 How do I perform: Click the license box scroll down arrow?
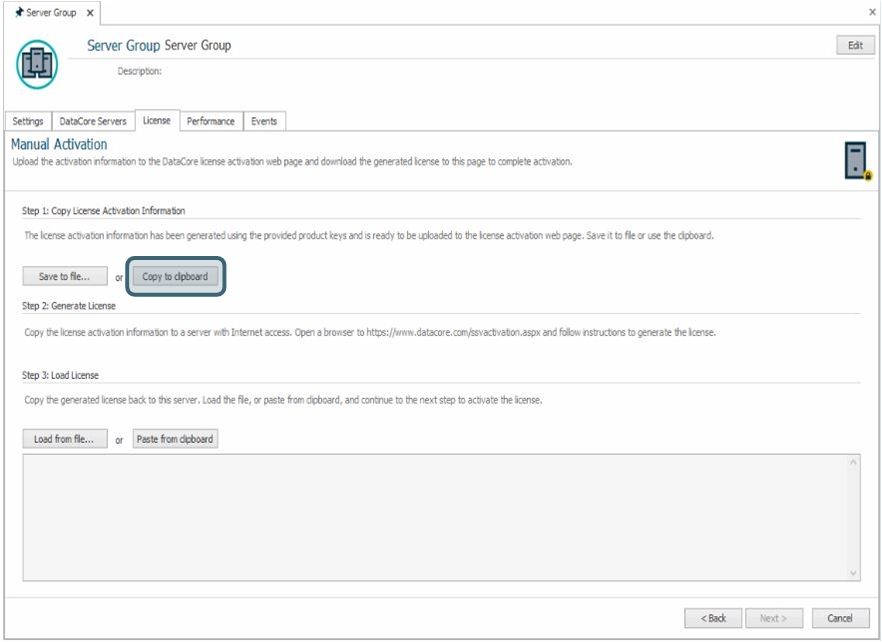click(x=853, y=573)
